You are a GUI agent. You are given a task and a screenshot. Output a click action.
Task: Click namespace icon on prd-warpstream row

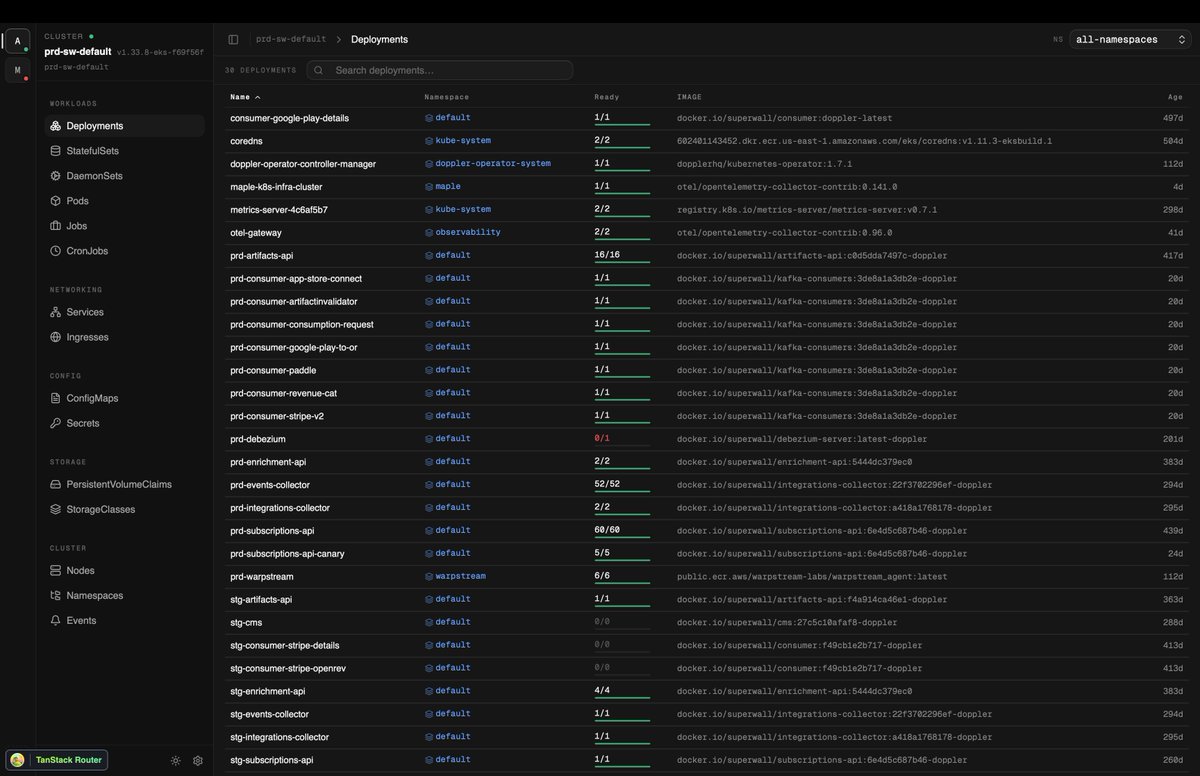[x=429, y=577]
